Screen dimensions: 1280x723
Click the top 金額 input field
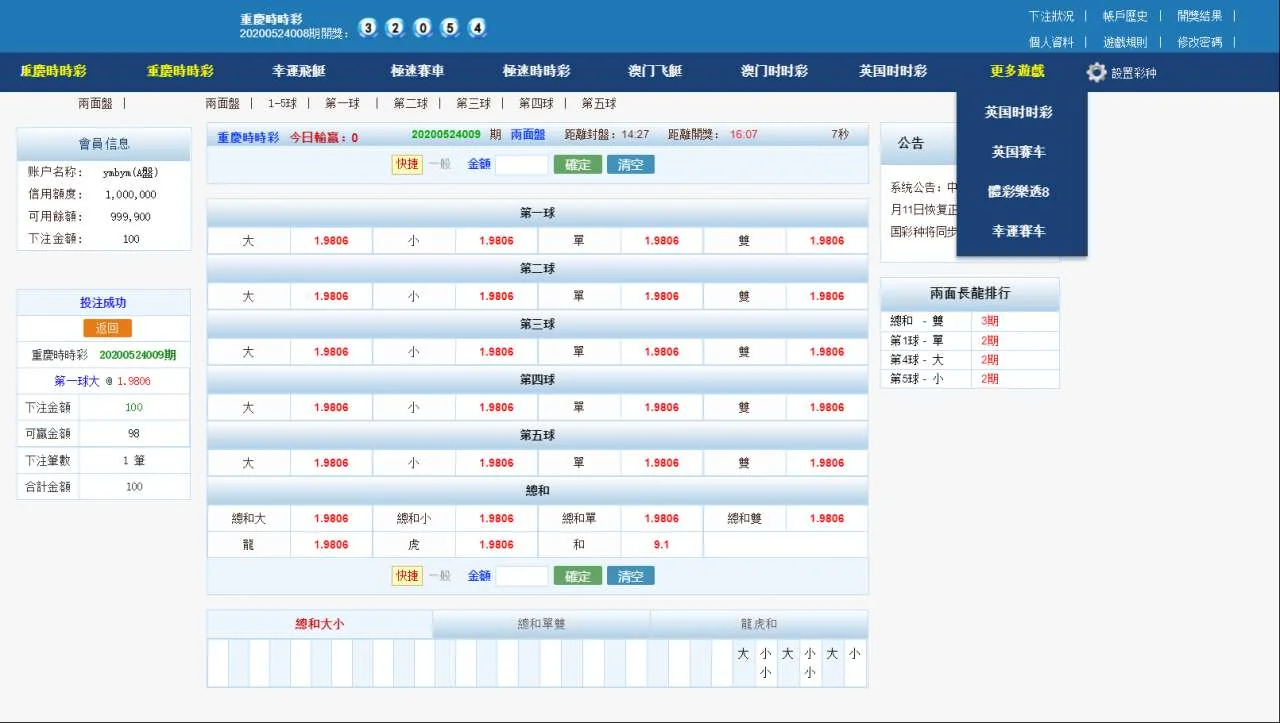click(521, 165)
